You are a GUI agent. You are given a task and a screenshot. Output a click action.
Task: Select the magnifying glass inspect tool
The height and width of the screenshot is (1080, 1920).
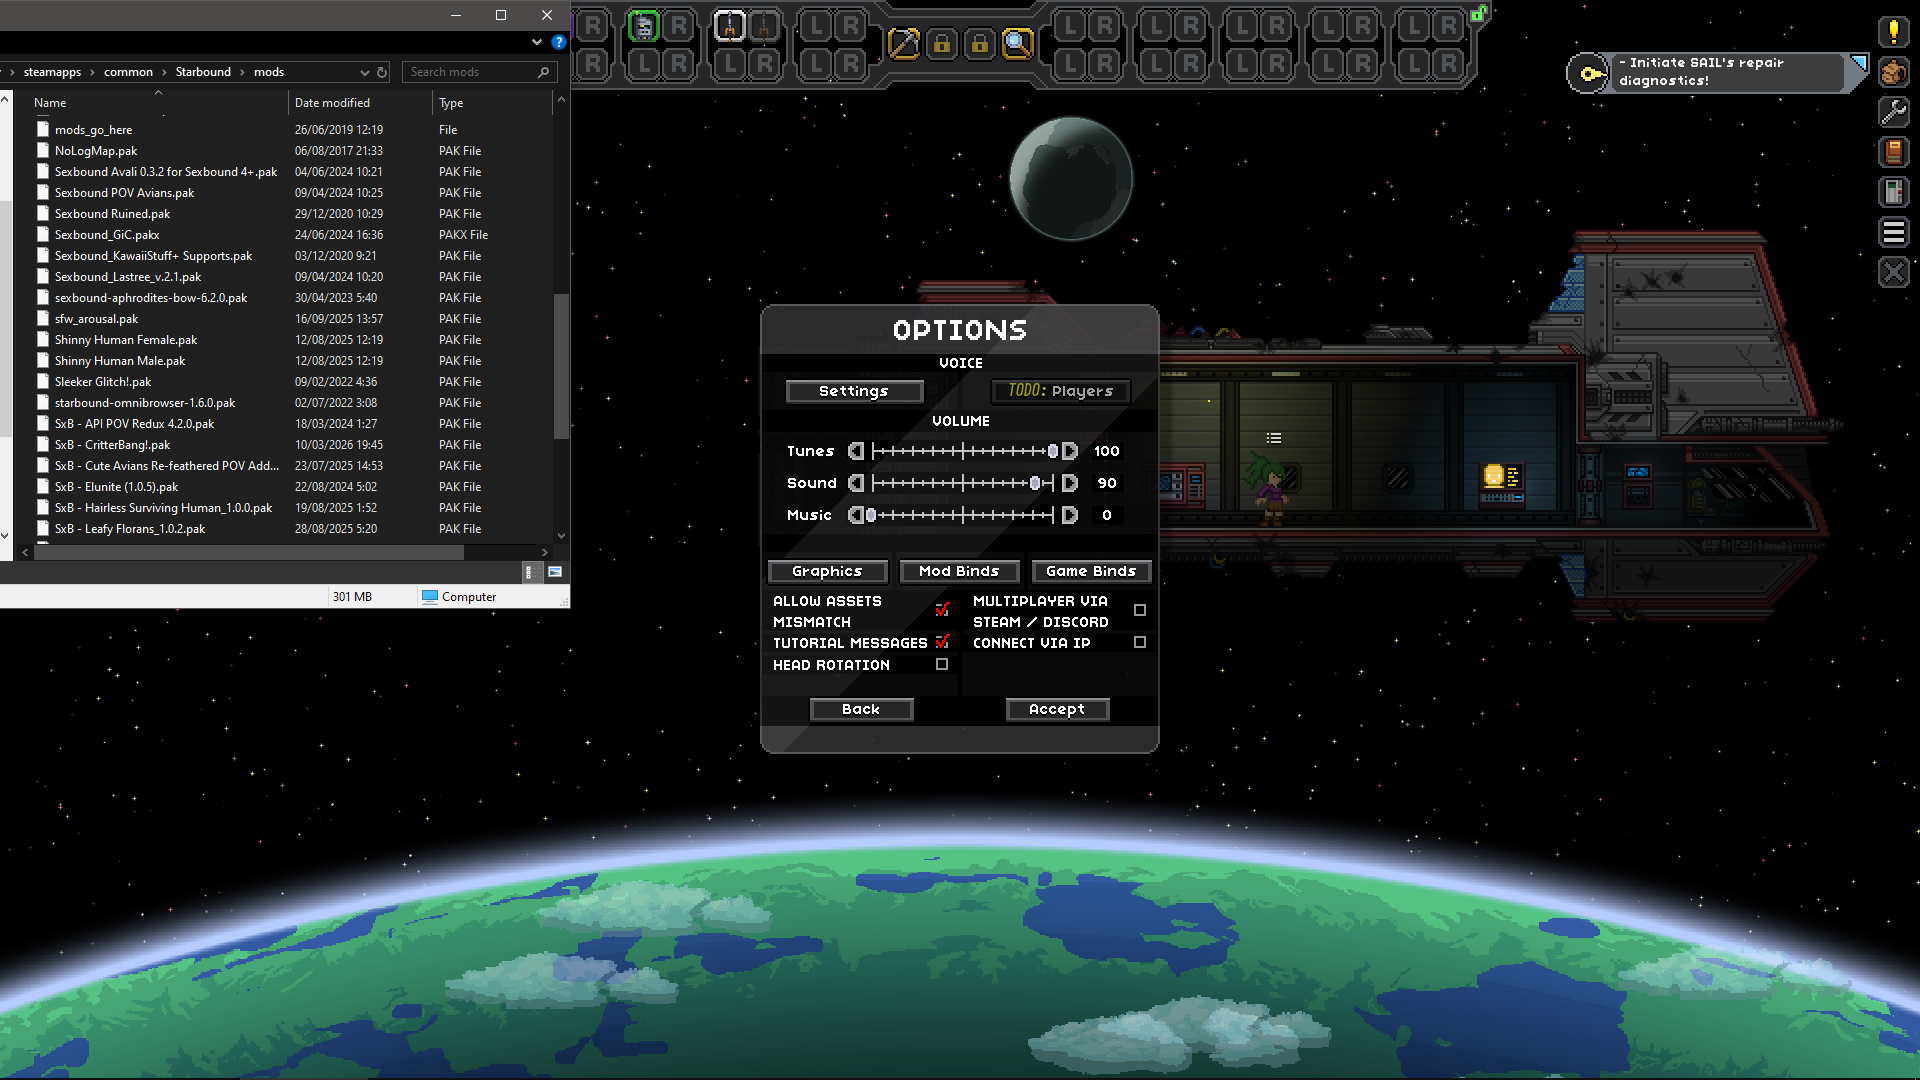1017,44
